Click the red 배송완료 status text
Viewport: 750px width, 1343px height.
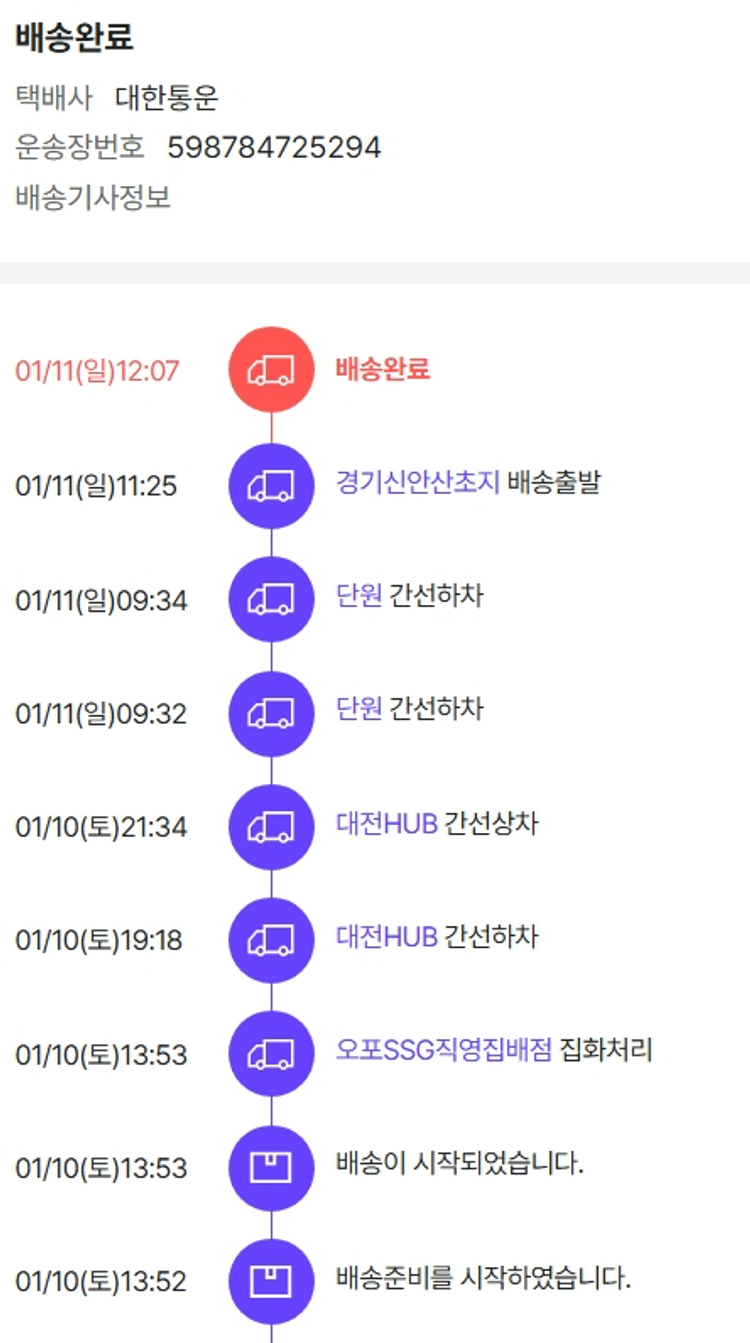point(382,369)
